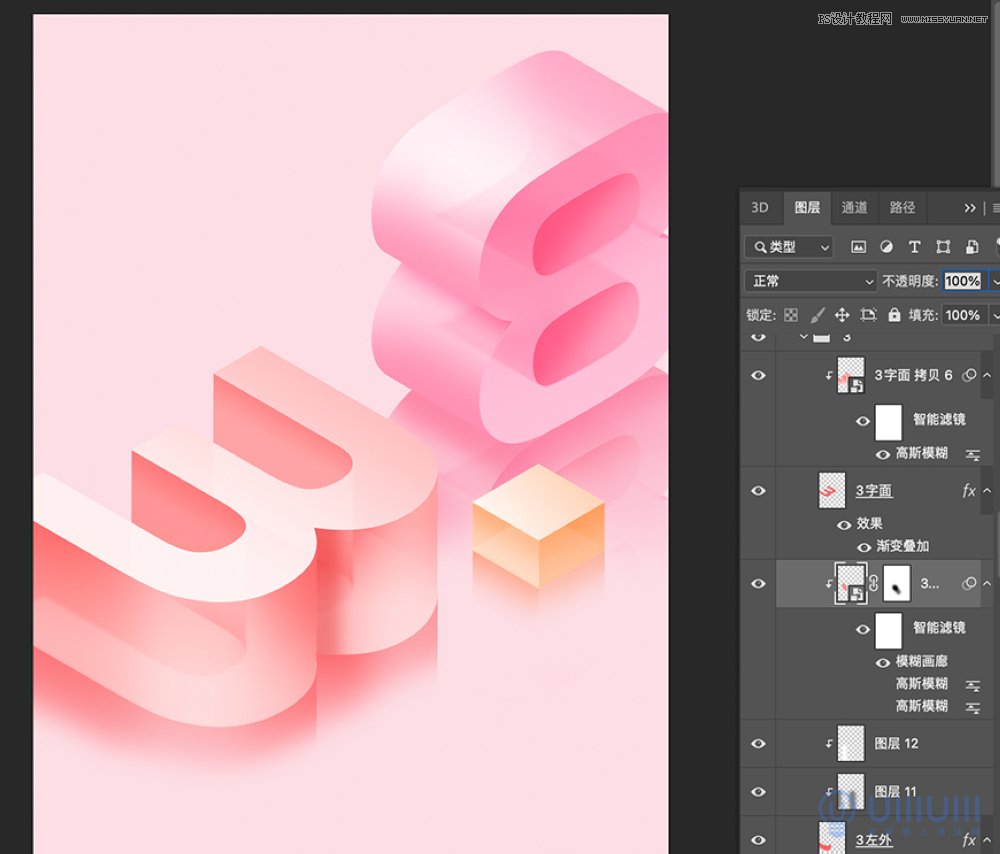Click the adjustment layer filter icon
Screen dimensions: 1000x854
886,247
